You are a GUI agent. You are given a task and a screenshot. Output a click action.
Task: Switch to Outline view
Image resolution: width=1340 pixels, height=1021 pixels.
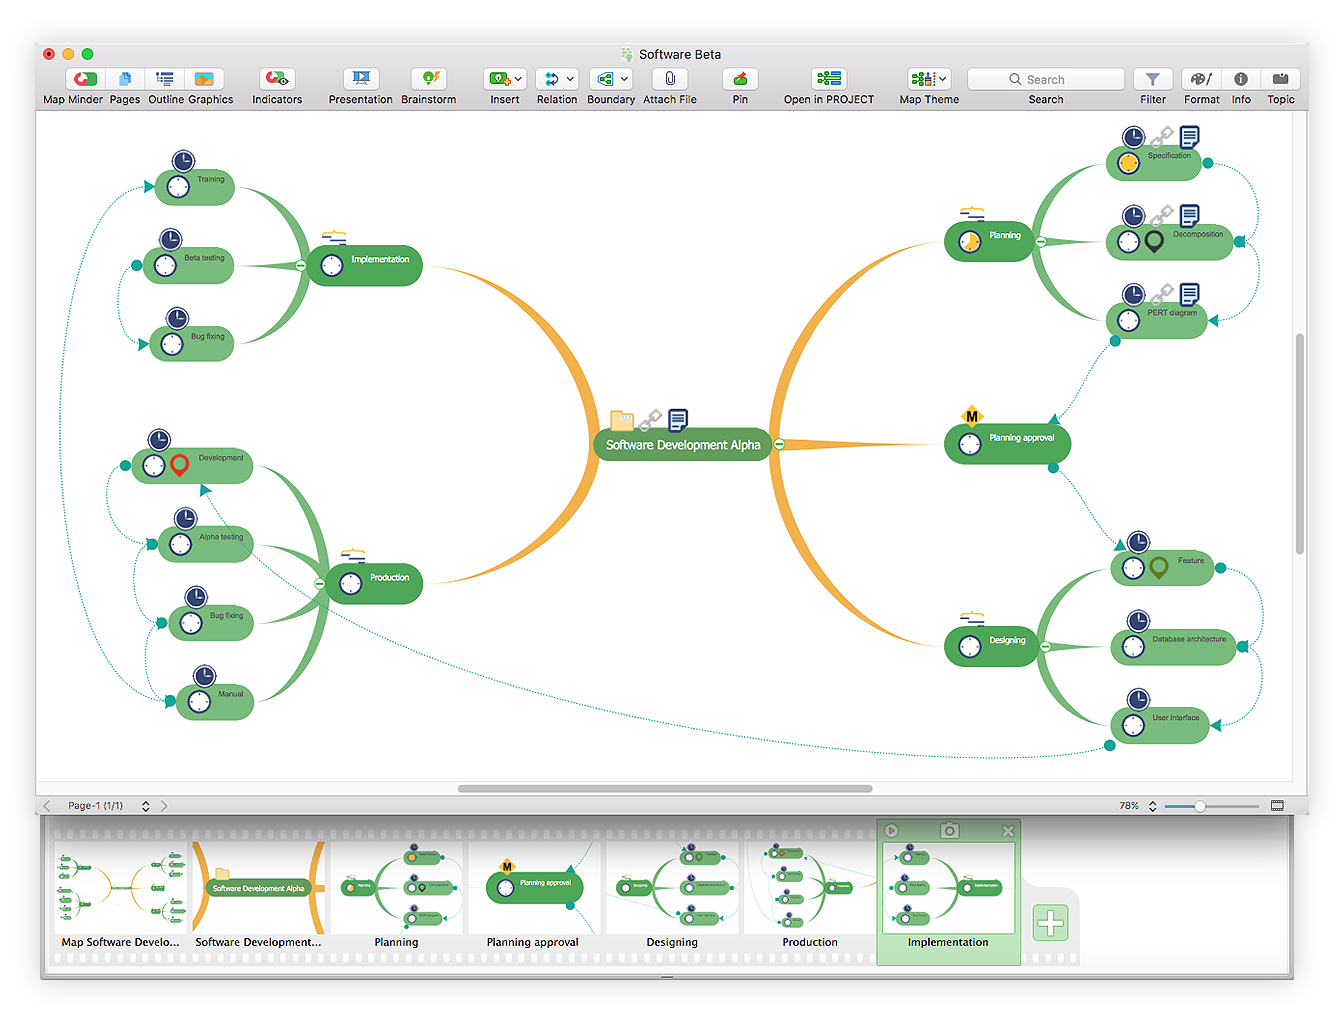(x=165, y=79)
